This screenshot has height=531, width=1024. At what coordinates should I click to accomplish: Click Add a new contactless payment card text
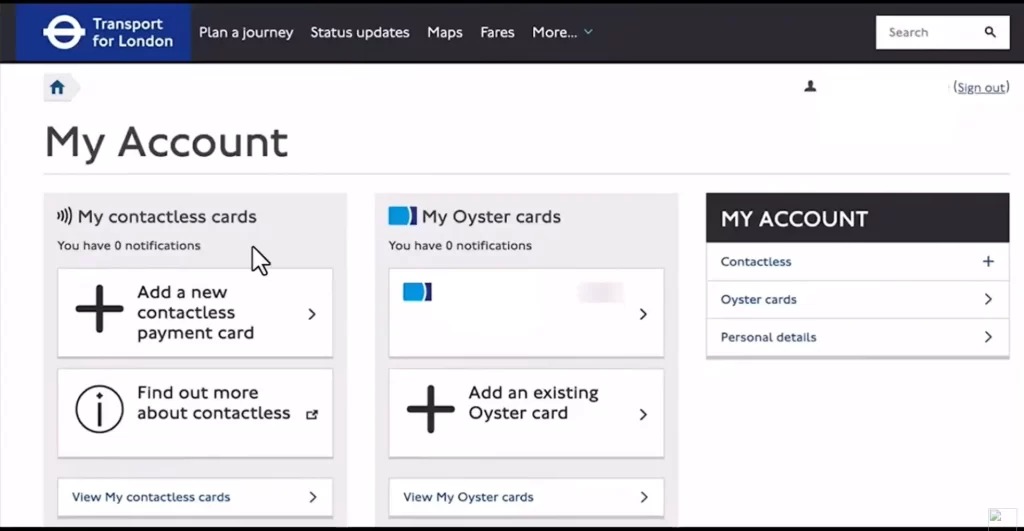tap(195, 312)
